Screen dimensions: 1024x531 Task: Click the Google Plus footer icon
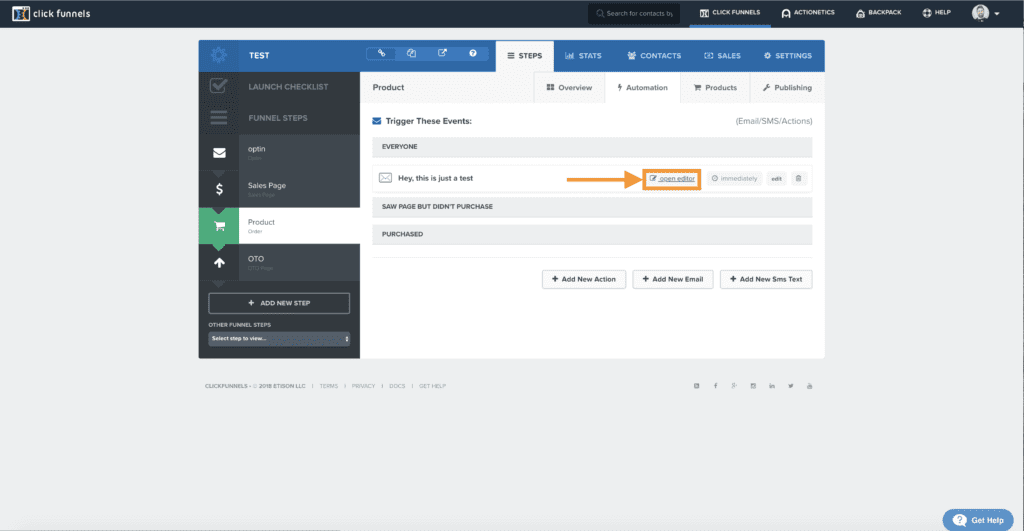[734, 386]
